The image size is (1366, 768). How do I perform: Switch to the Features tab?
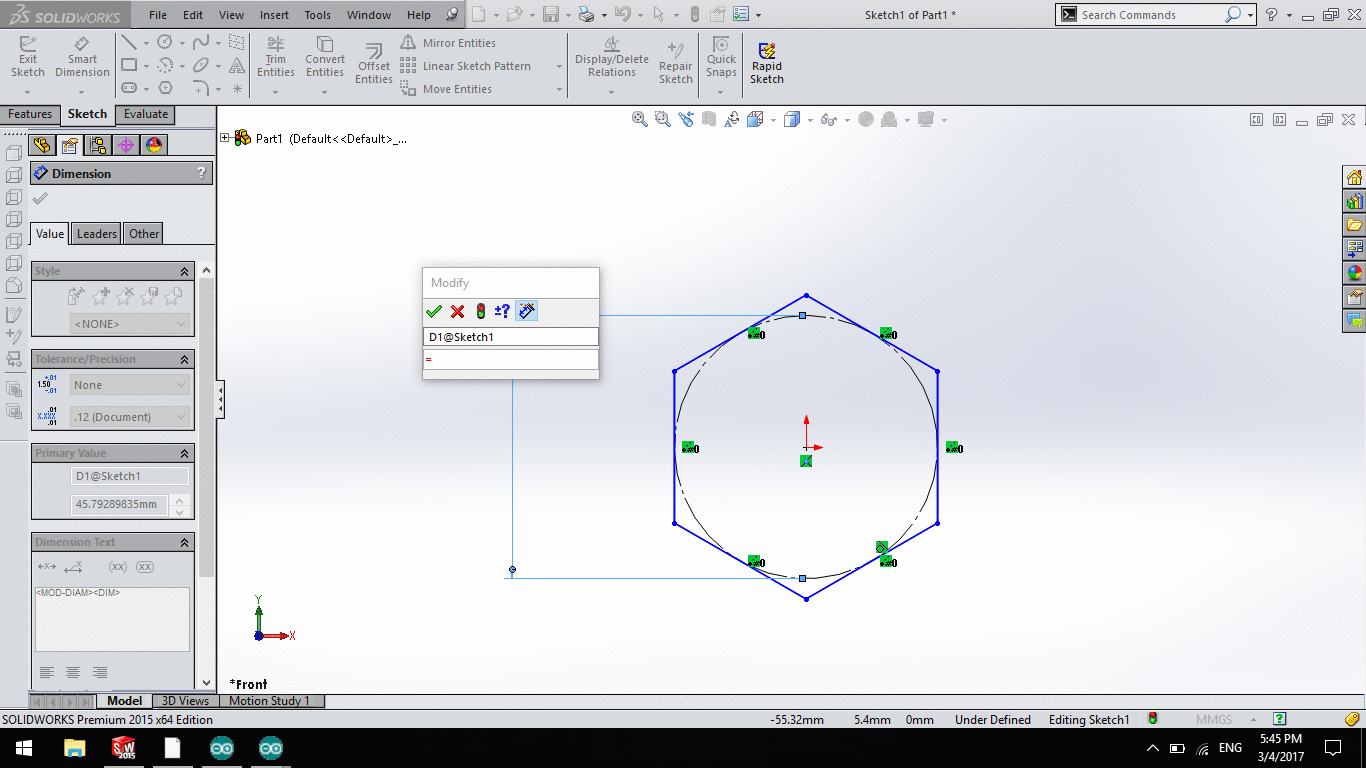[x=30, y=114]
